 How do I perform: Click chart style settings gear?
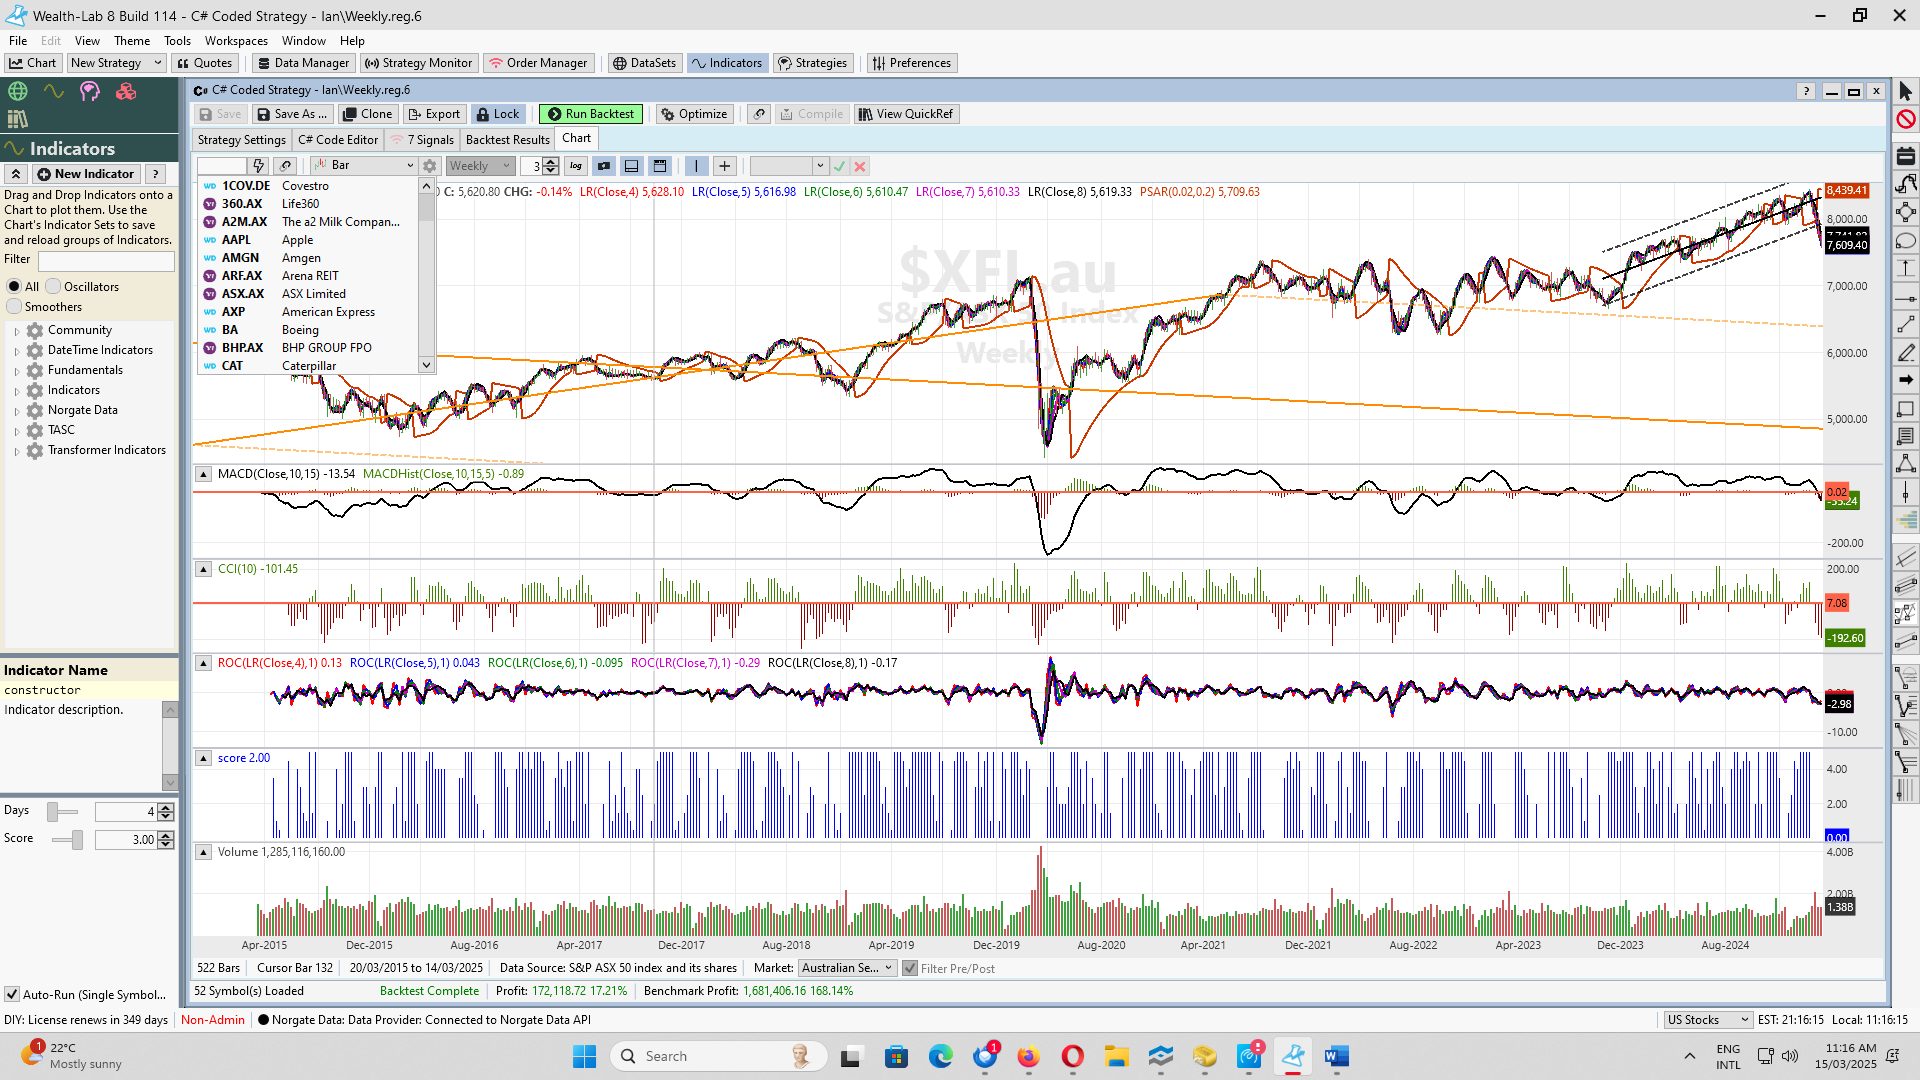430,166
